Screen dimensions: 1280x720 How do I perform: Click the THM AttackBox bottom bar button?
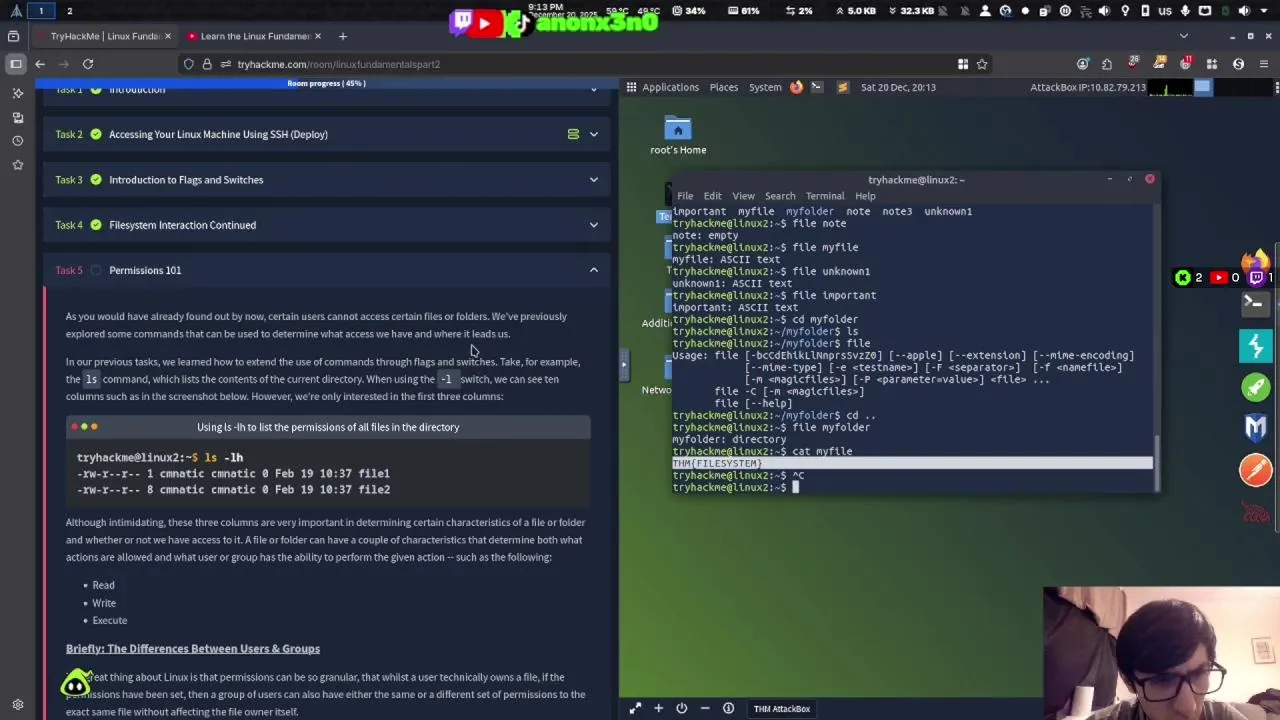click(781, 709)
